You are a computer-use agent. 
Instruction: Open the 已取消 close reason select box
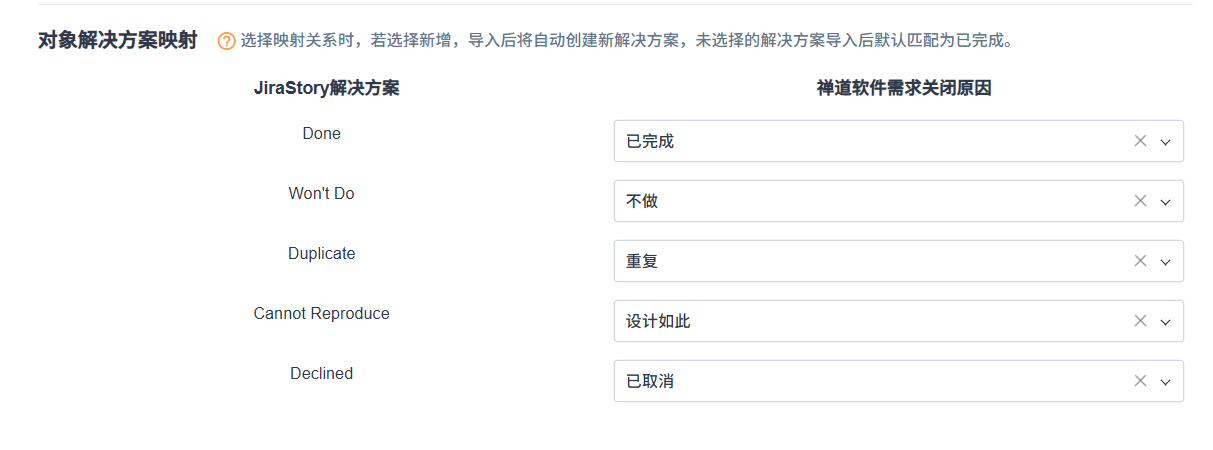tap(860, 381)
